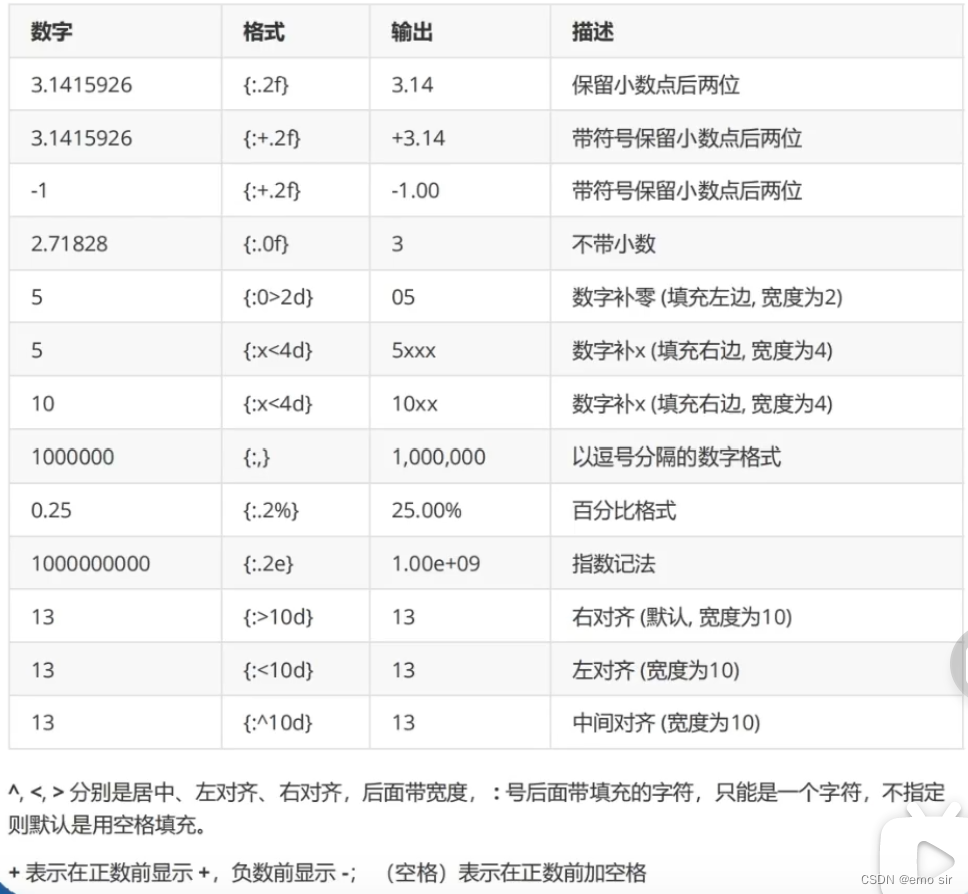968x894 pixels.
Task: Click the 25.00% output value
Action: 425,509
